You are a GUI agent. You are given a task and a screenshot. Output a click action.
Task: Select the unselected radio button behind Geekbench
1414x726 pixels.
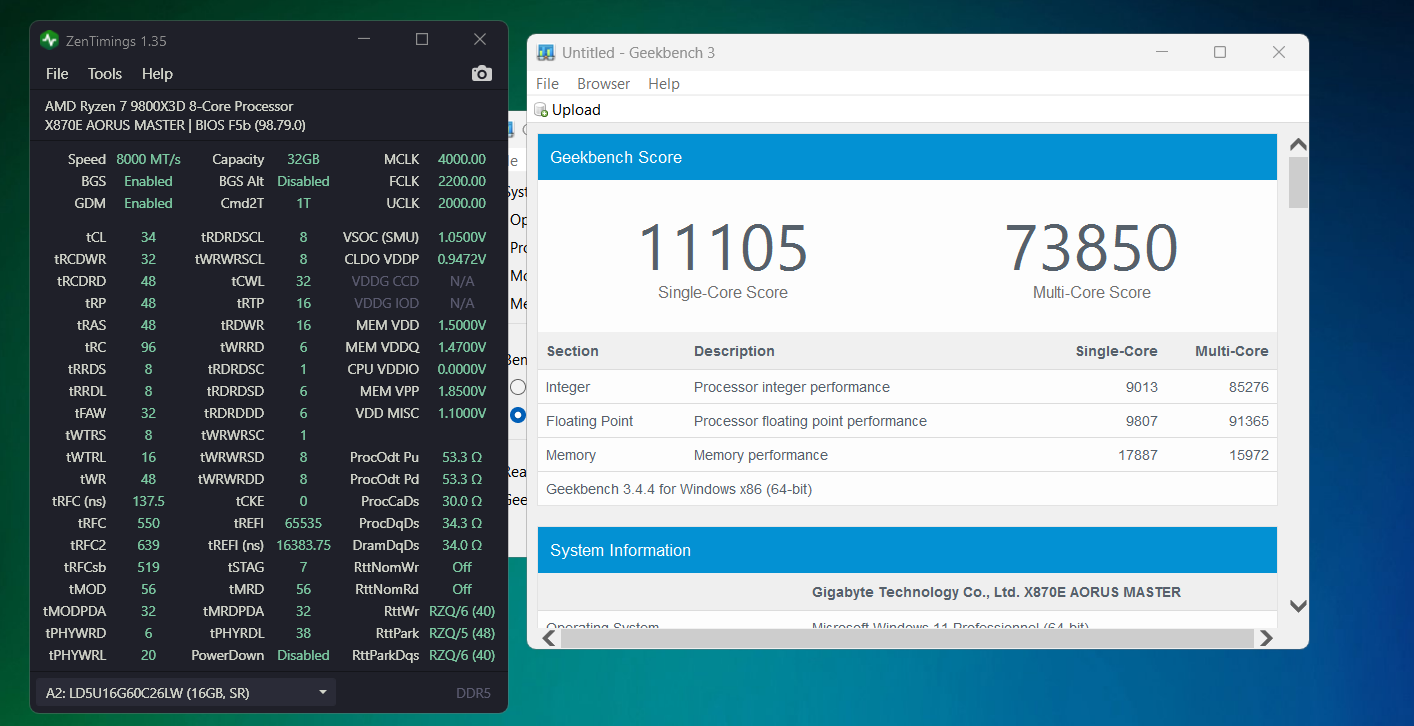coord(517,387)
